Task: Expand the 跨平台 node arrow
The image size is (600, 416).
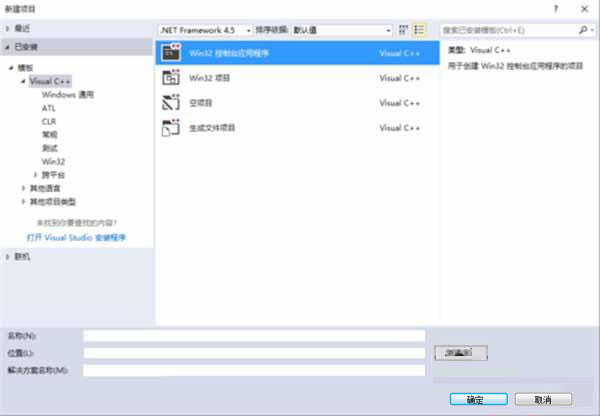Action: pyautogui.click(x=35, y=175)
